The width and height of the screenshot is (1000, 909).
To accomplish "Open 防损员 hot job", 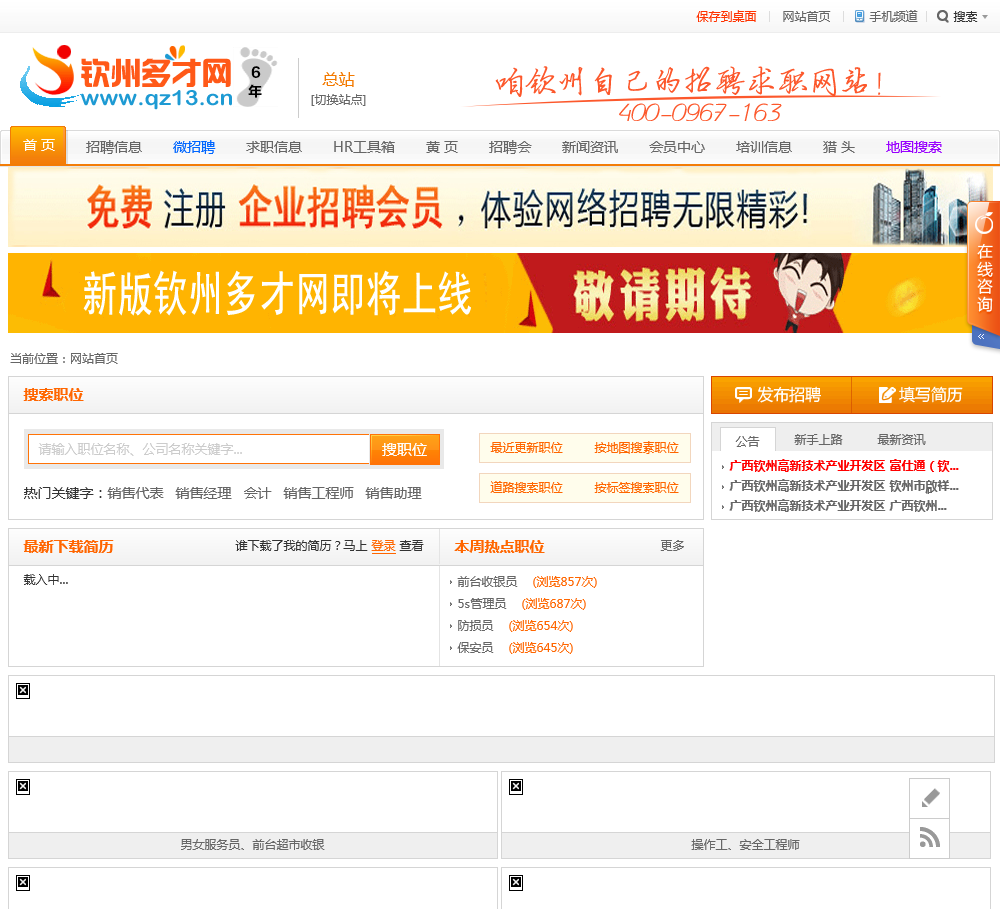I will pos(475,626).
